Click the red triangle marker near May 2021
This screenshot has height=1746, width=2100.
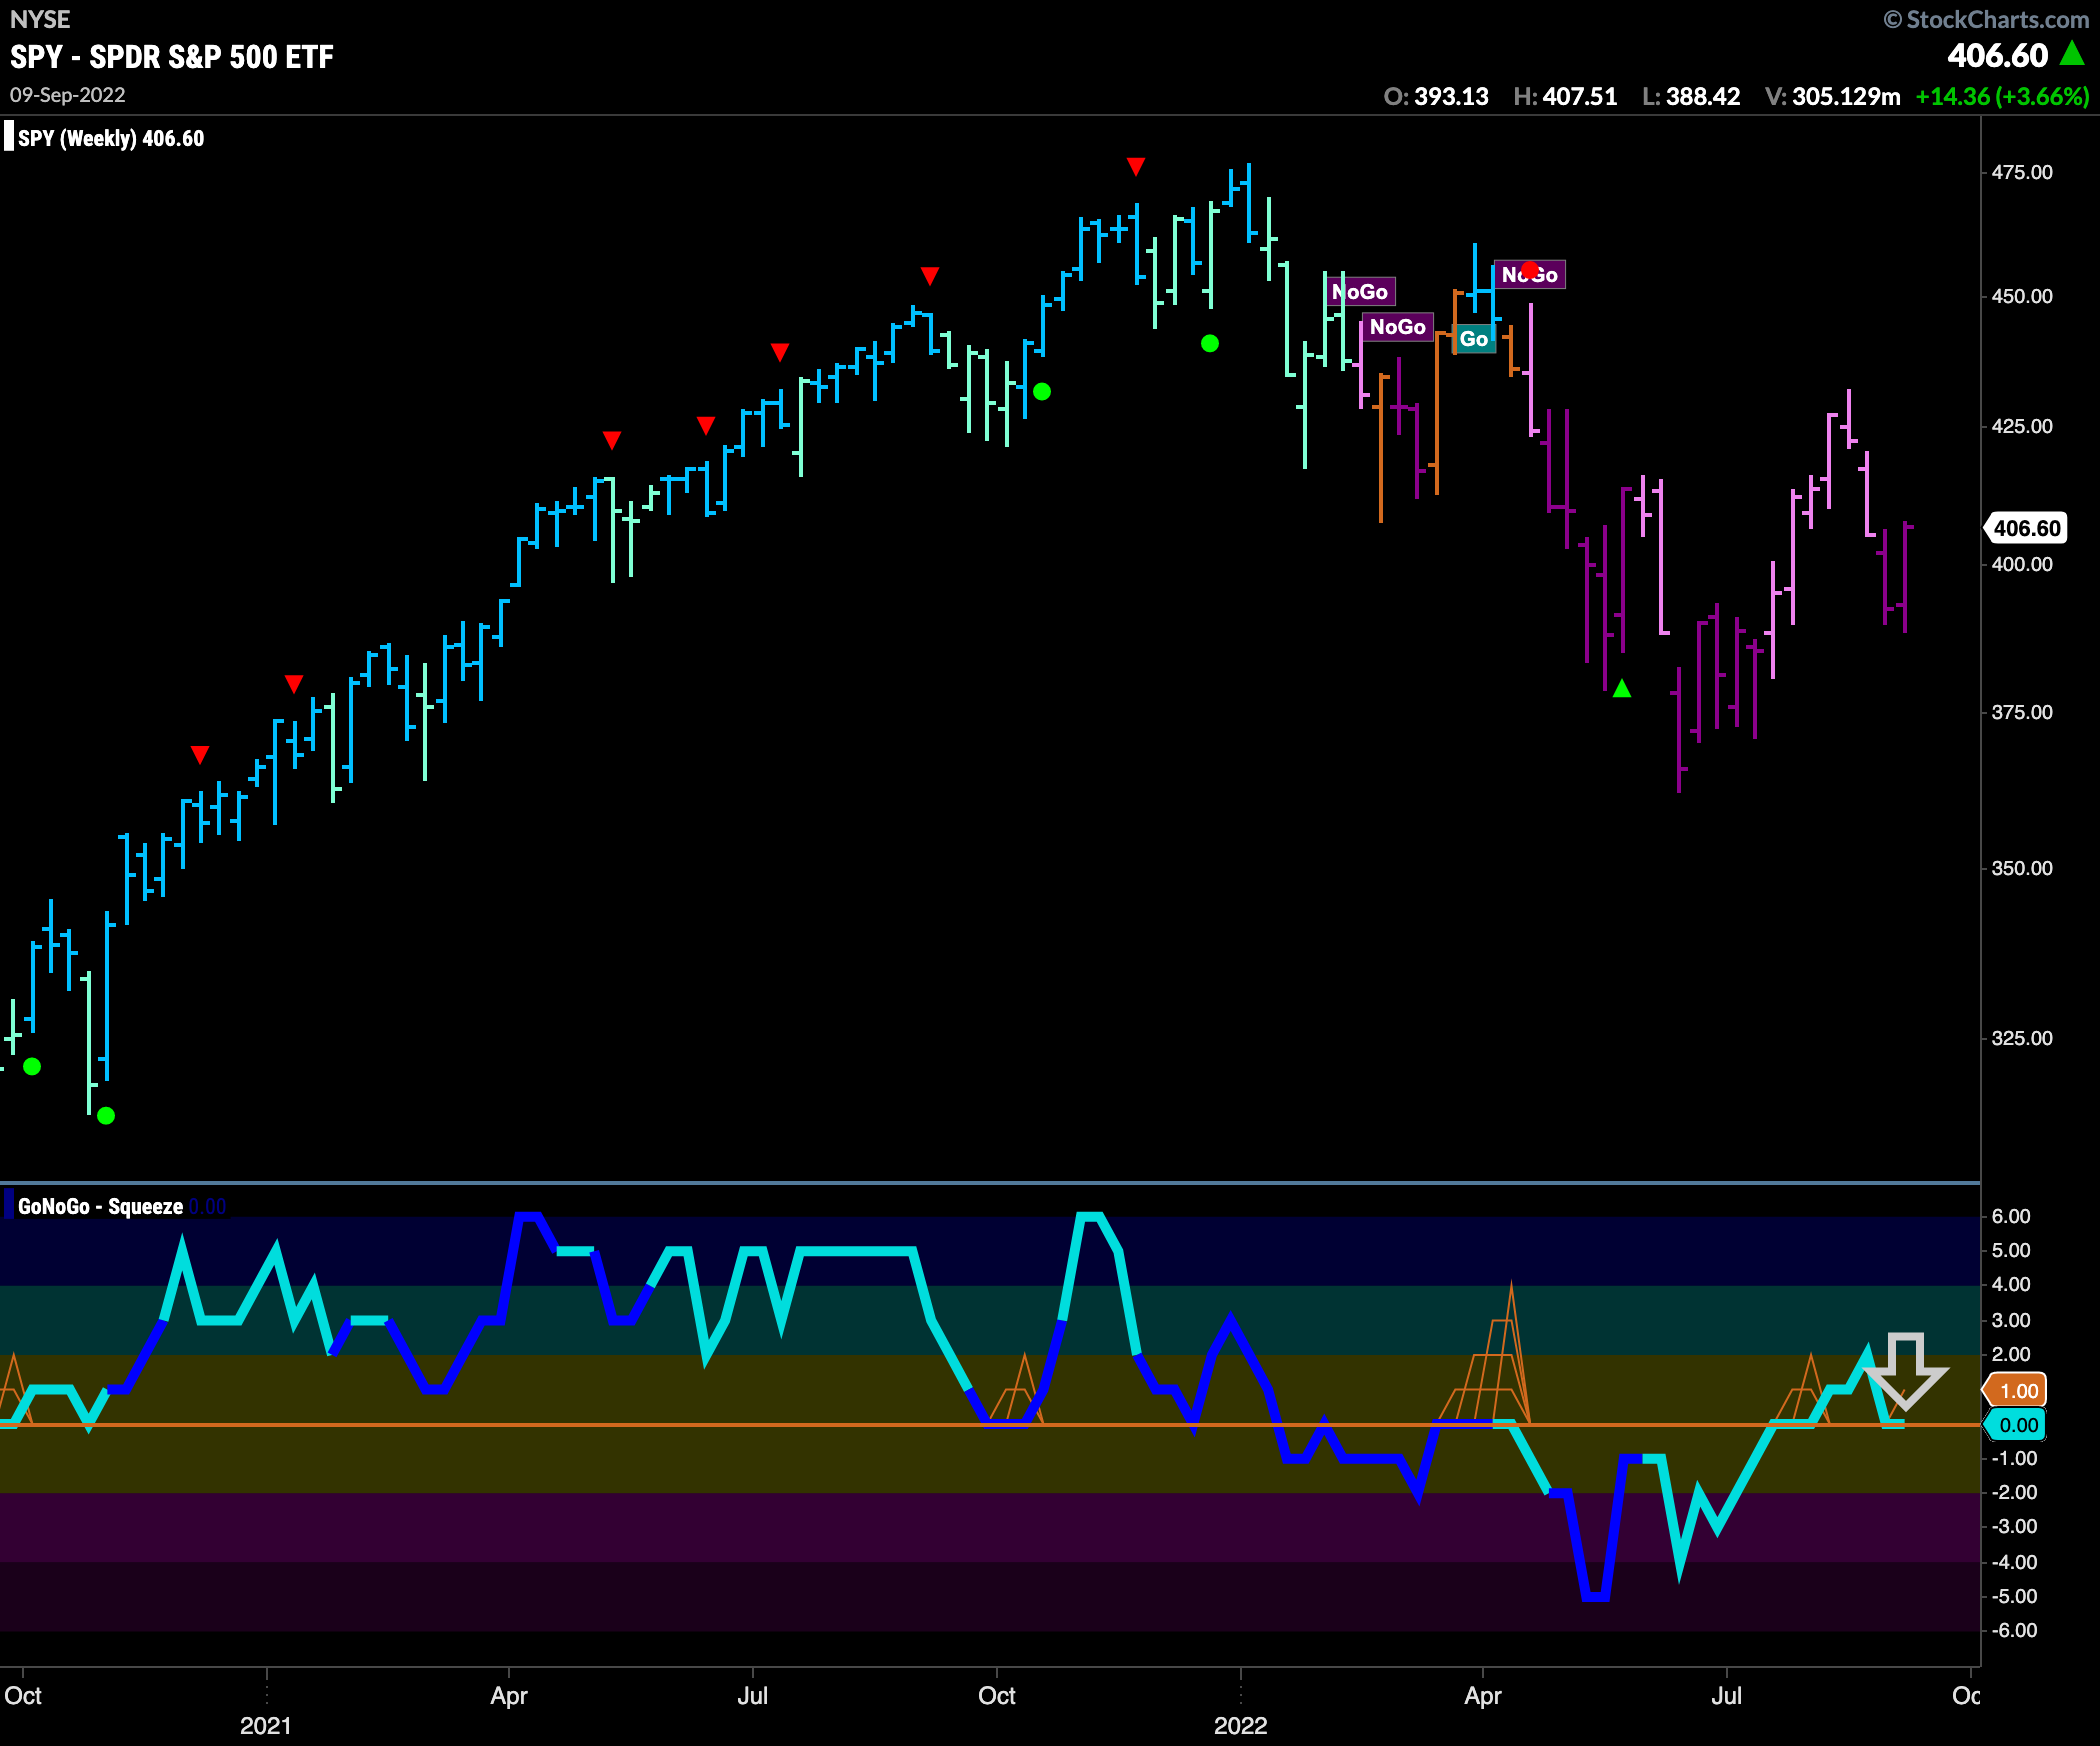point(612,440)
